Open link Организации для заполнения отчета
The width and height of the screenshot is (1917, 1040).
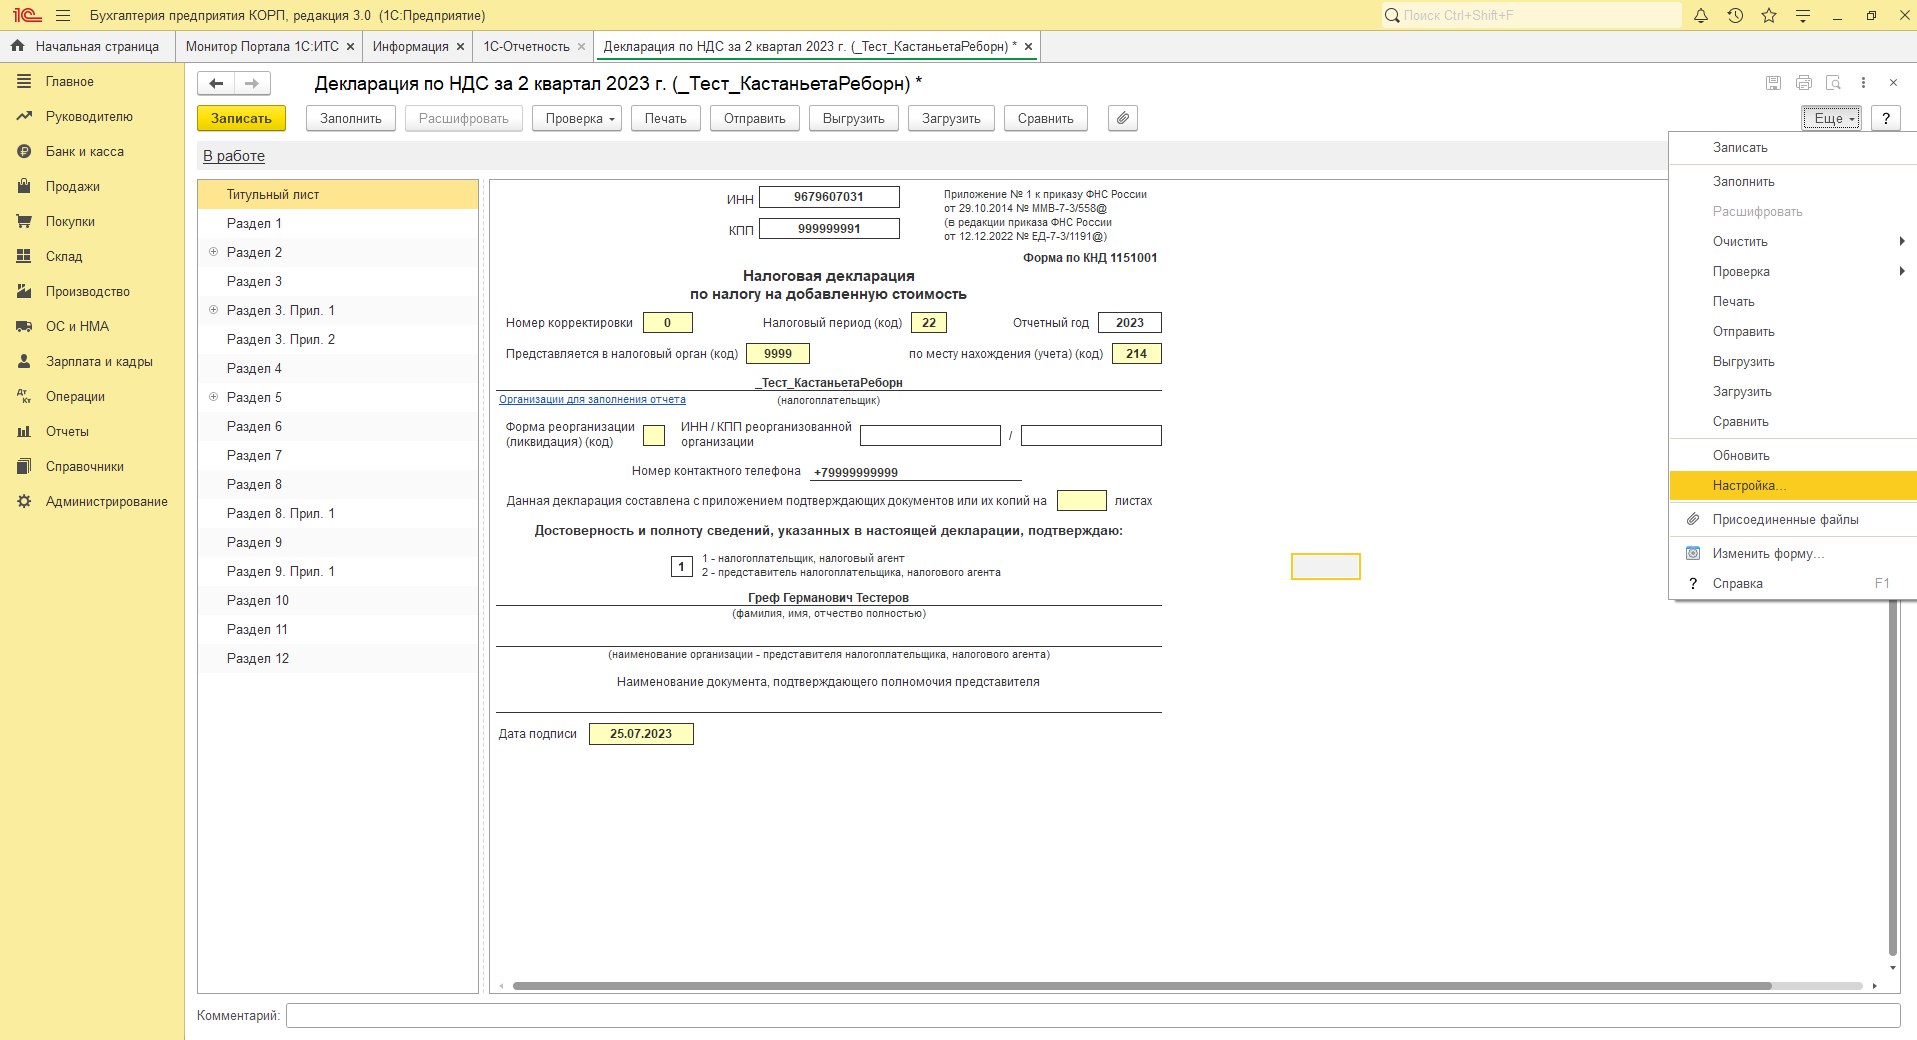coord(592,400)
